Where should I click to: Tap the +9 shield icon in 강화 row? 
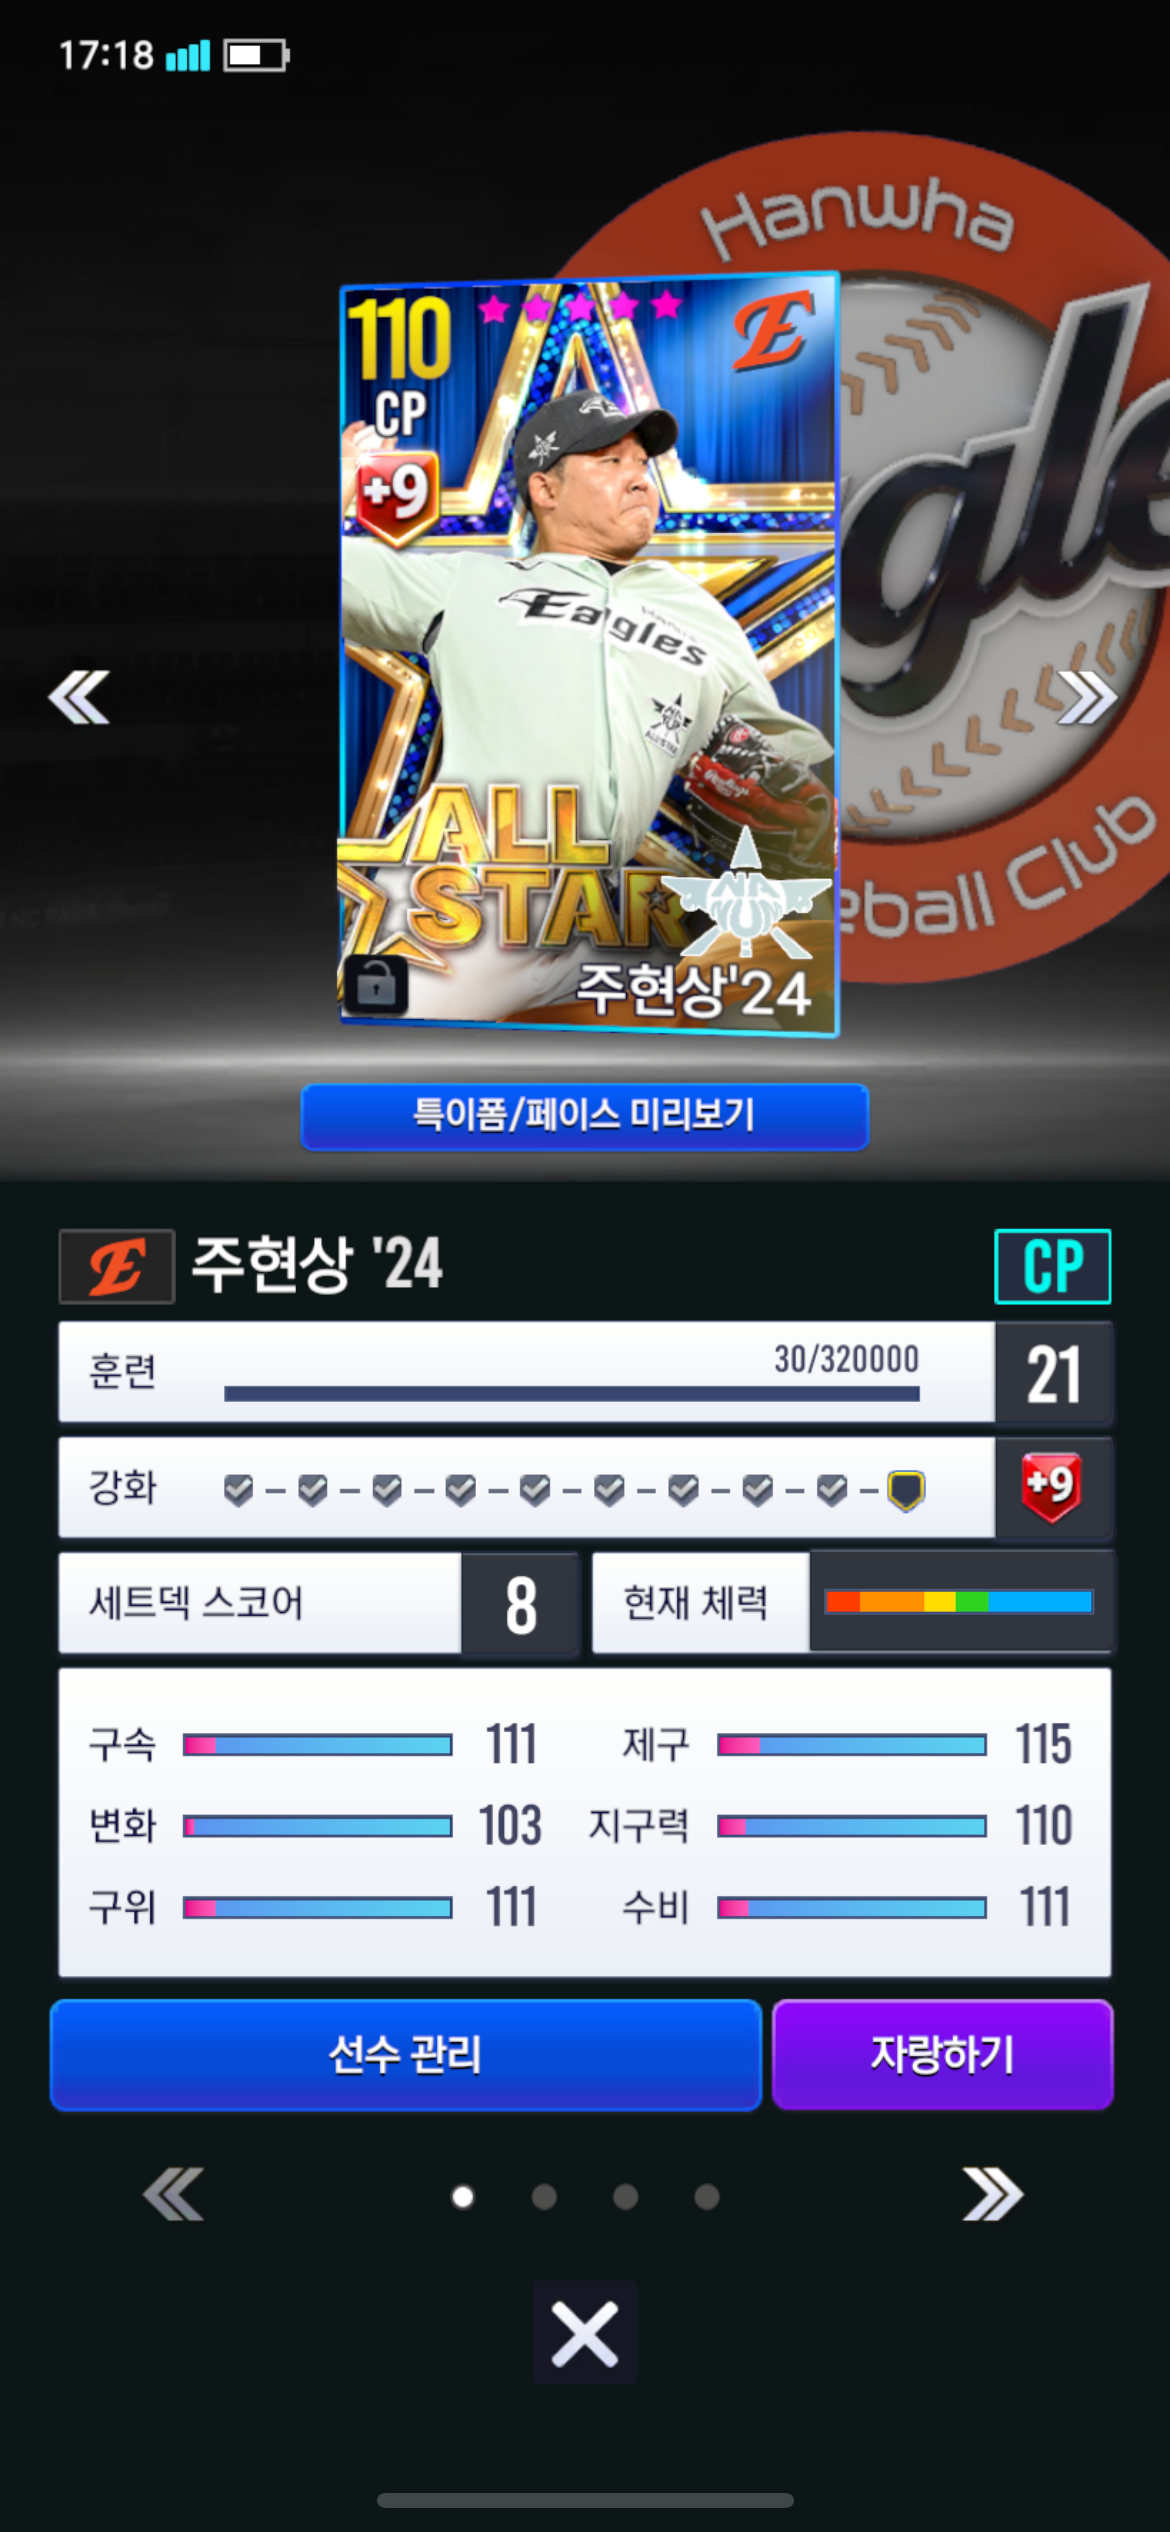point(1051,1487)
